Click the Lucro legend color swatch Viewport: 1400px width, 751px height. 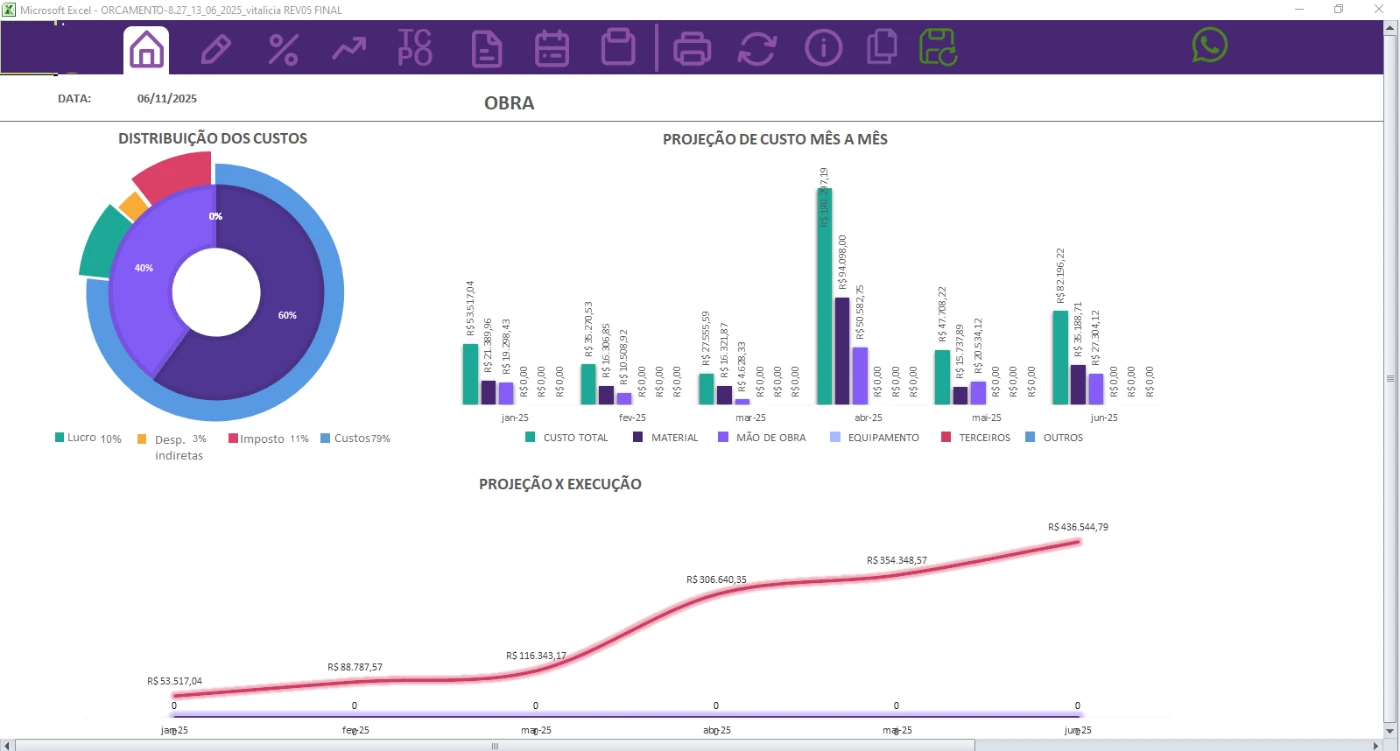pos(60,438)
